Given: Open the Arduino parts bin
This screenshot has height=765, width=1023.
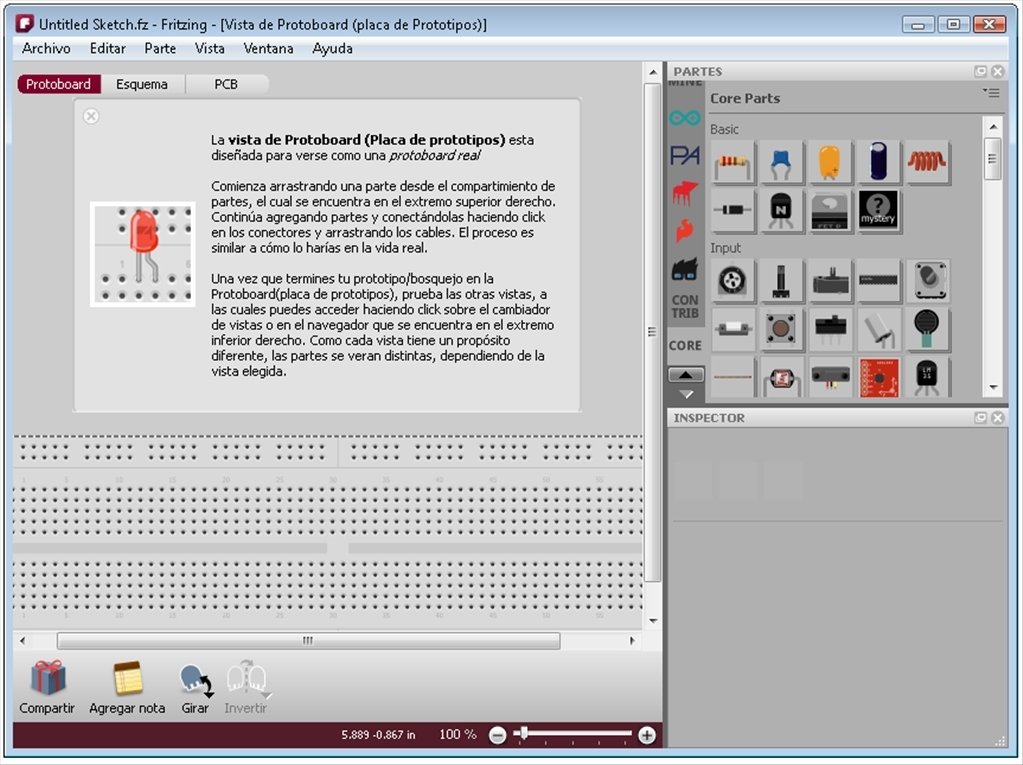Looking at the screenshot, I should pyautogui.click(x=684, y=118).
